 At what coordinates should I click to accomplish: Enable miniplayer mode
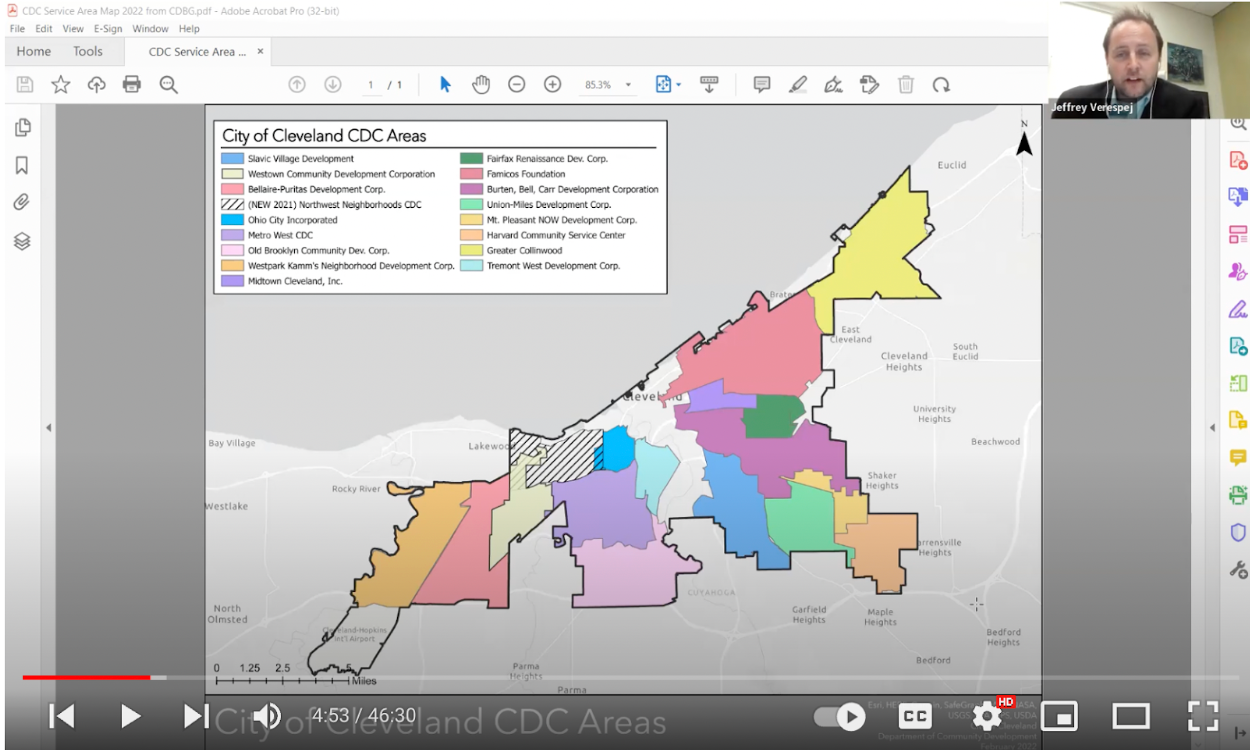click(x=1059, y=716)
